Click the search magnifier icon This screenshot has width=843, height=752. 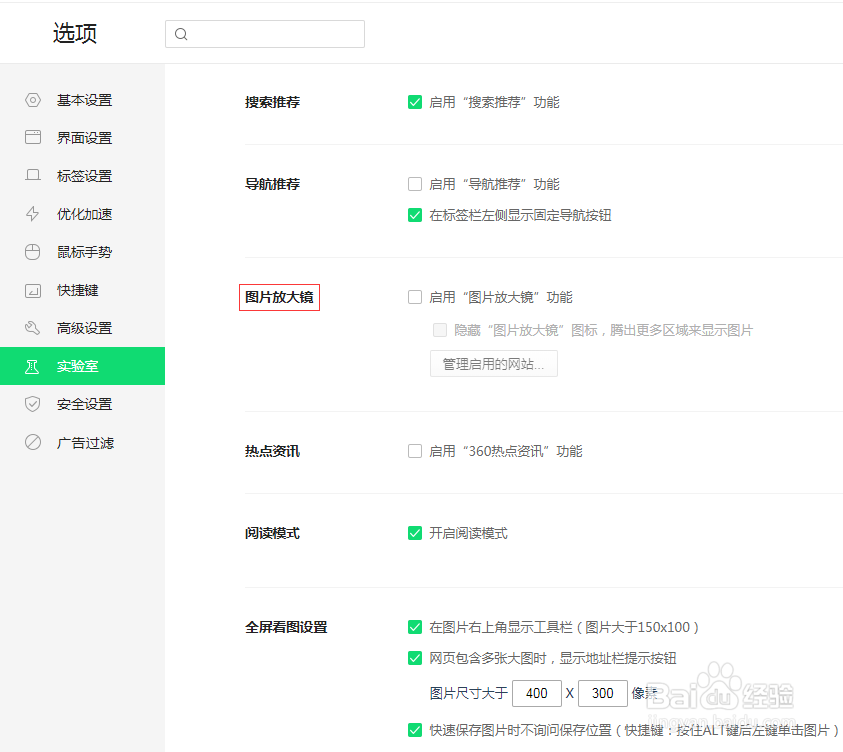181,34
